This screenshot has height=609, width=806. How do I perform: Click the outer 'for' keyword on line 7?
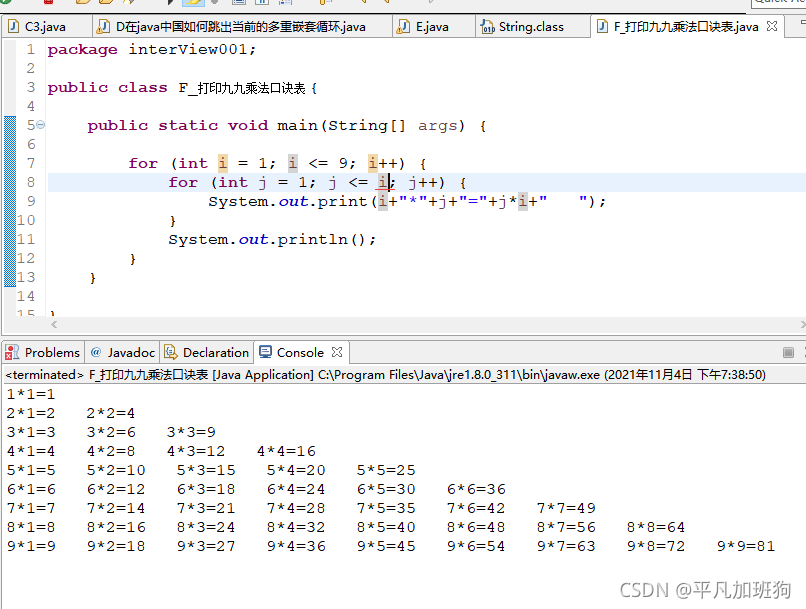pyautogui.click(x=143, y=163)
